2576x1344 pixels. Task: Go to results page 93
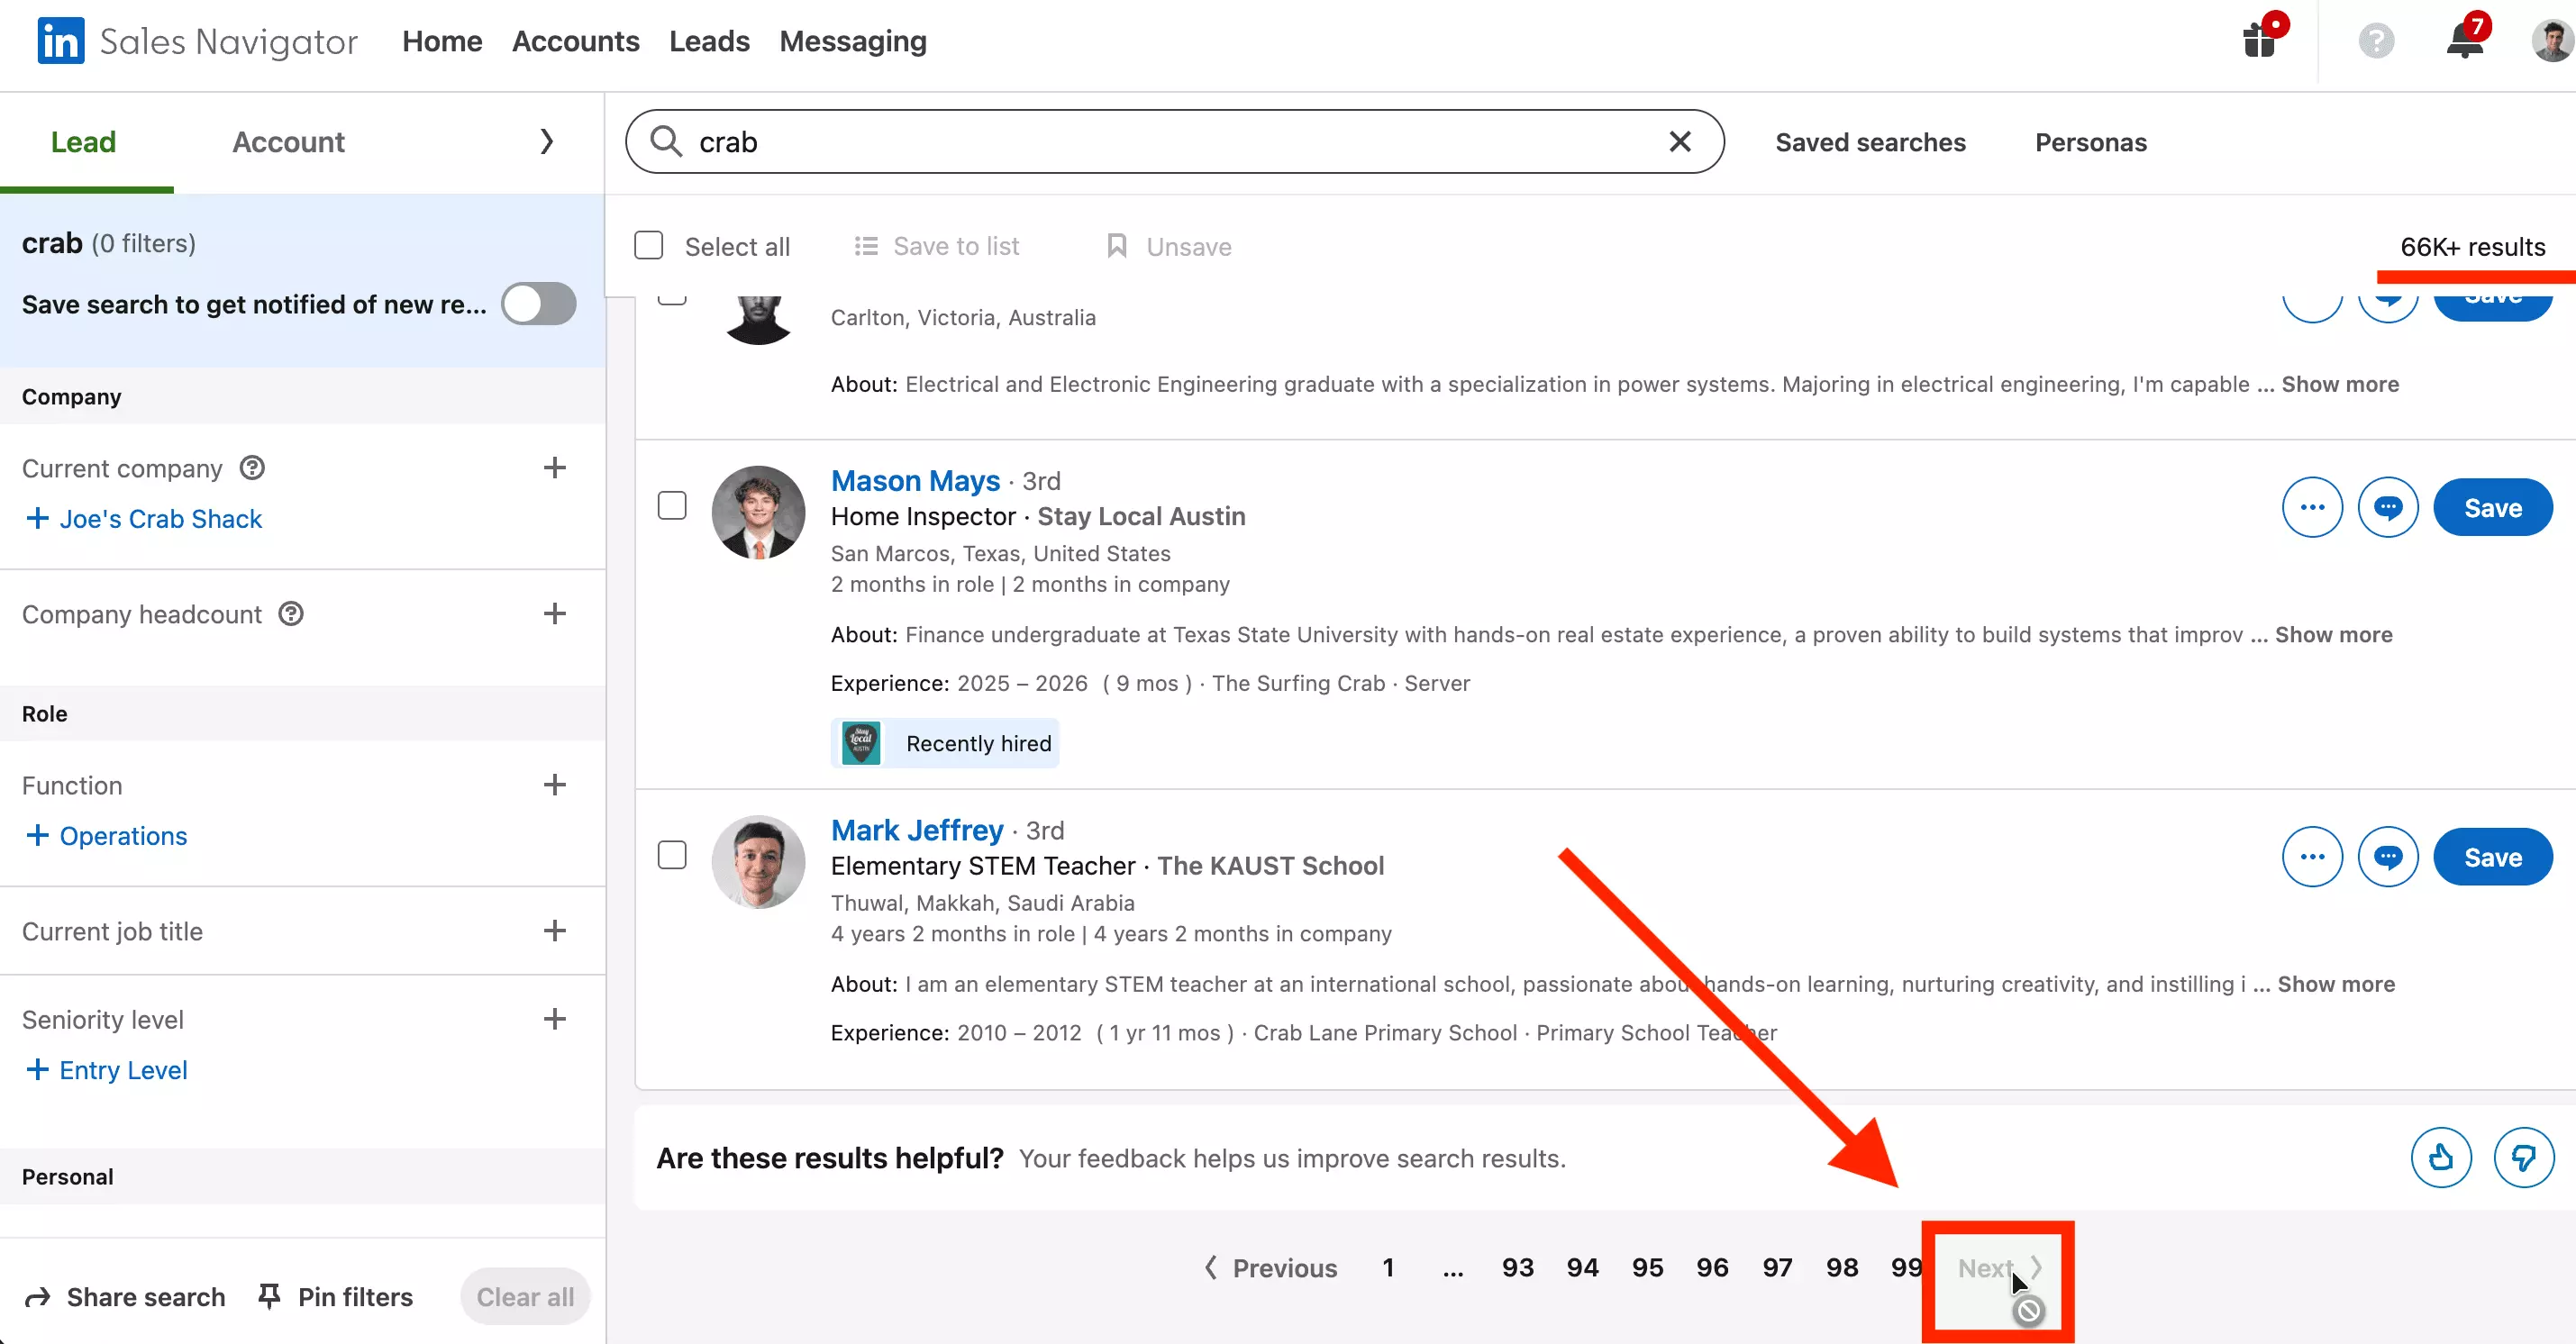tap(1517, 1268)
